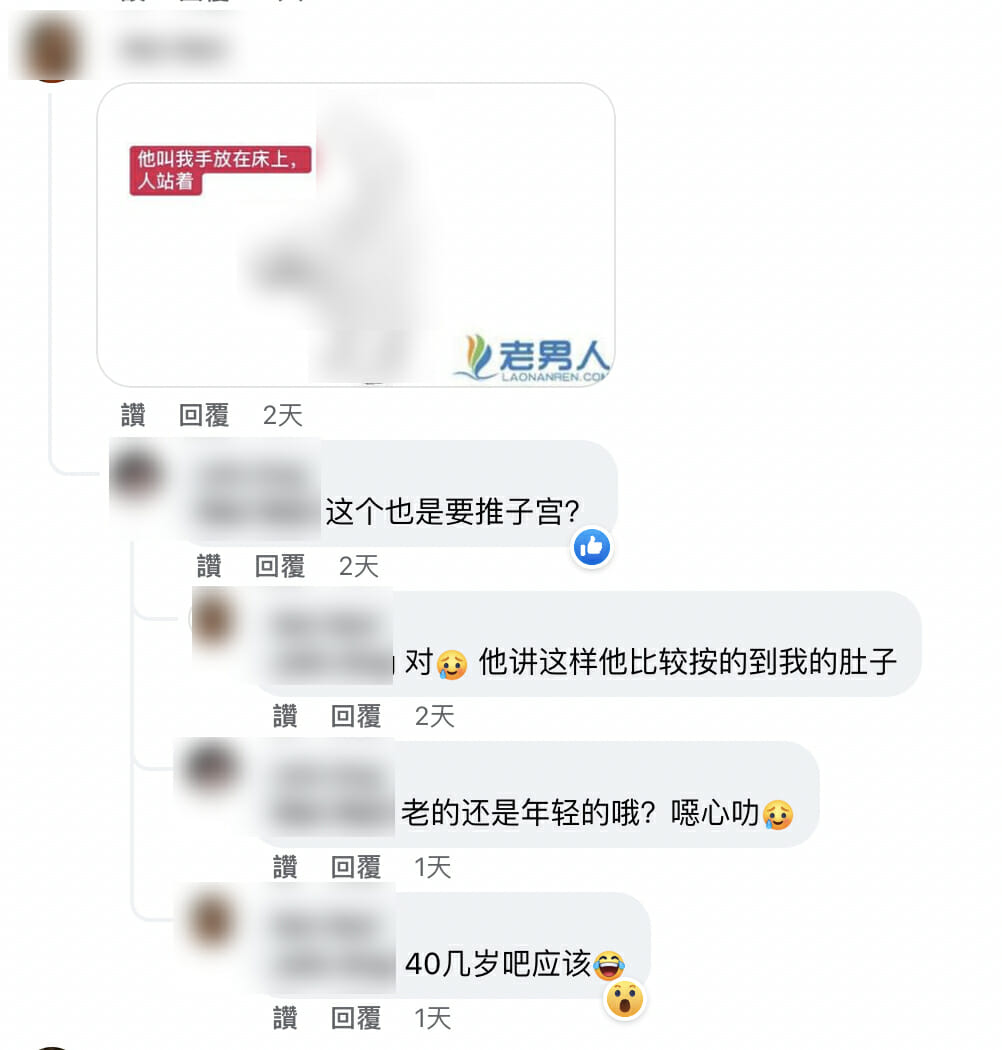
Task: Click 讚 under the image comment
Action: point(133,415)
